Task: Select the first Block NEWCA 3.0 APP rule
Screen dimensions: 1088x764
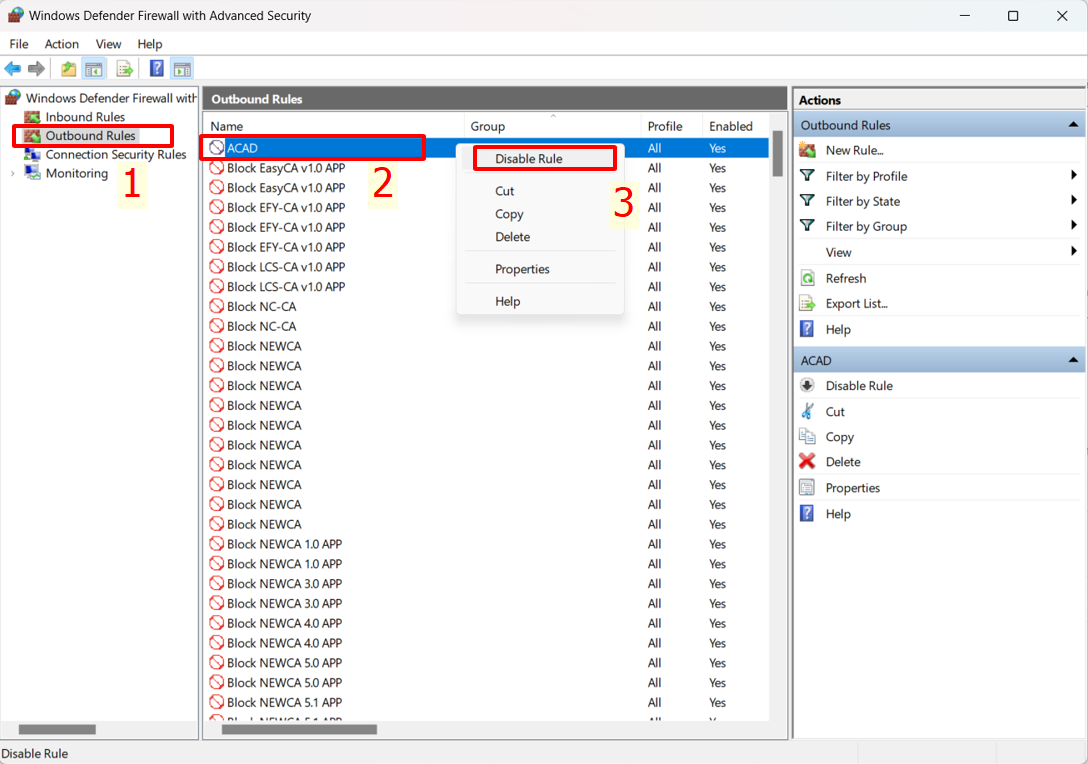Action: click(488, 584)
